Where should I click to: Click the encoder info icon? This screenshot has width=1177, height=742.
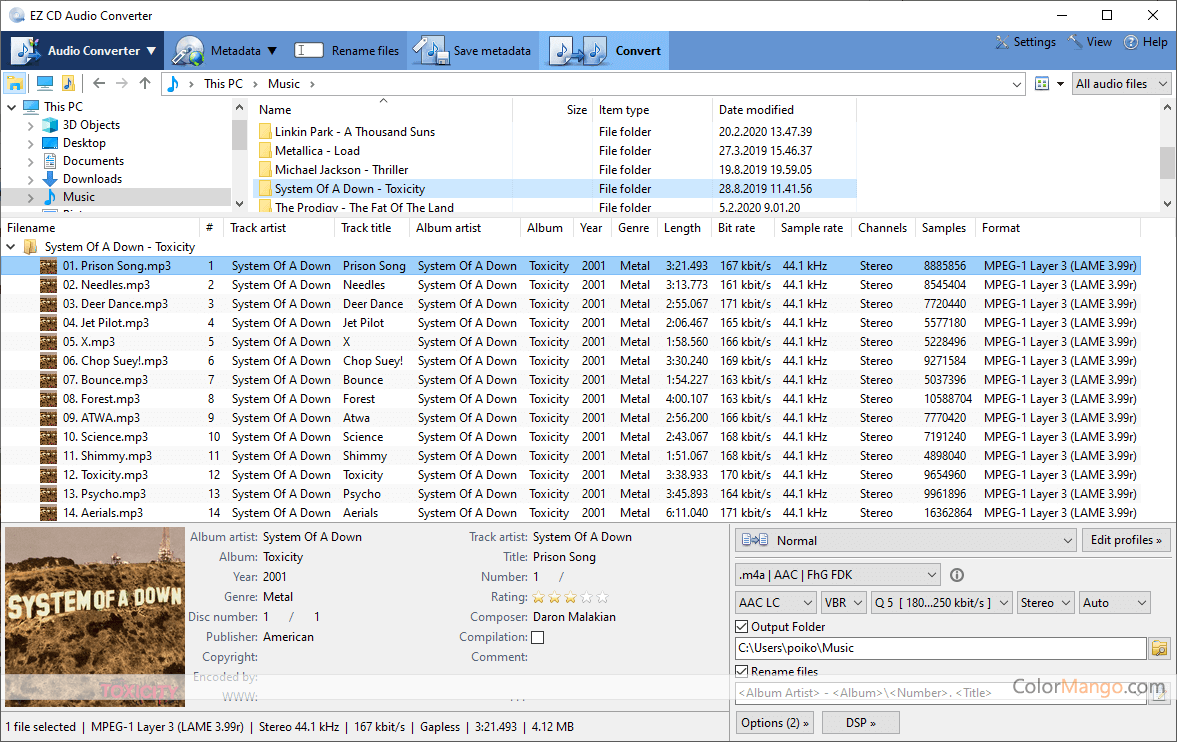pos(957,575)
